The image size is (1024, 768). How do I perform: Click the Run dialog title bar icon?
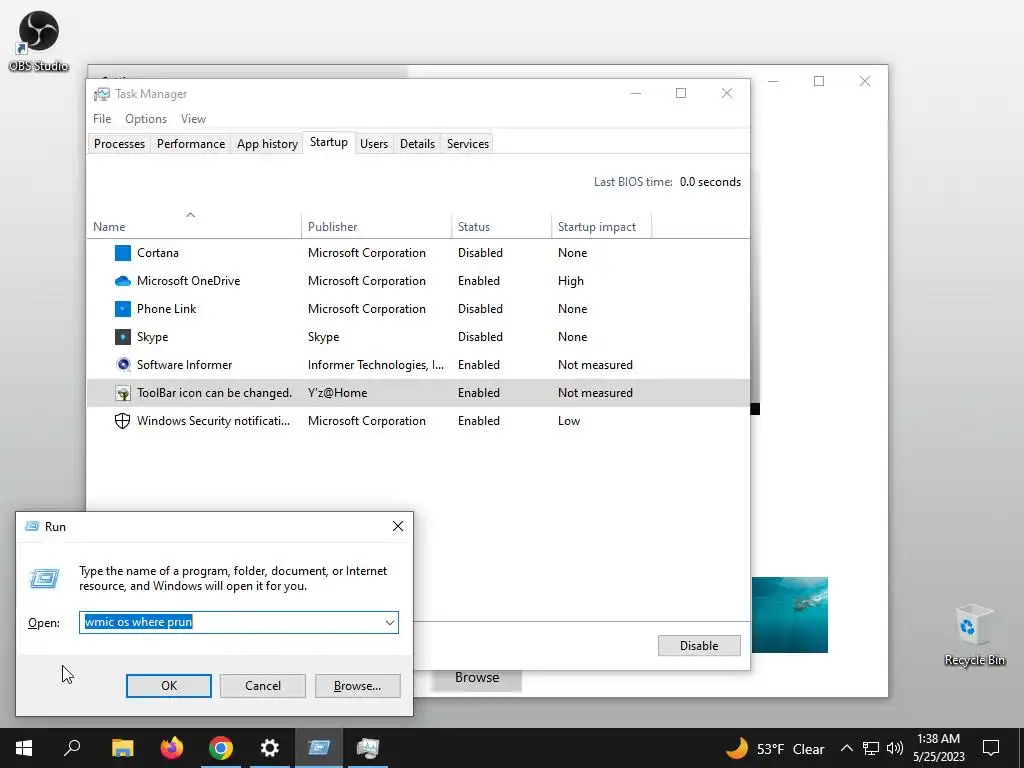(x=32, y=526)
